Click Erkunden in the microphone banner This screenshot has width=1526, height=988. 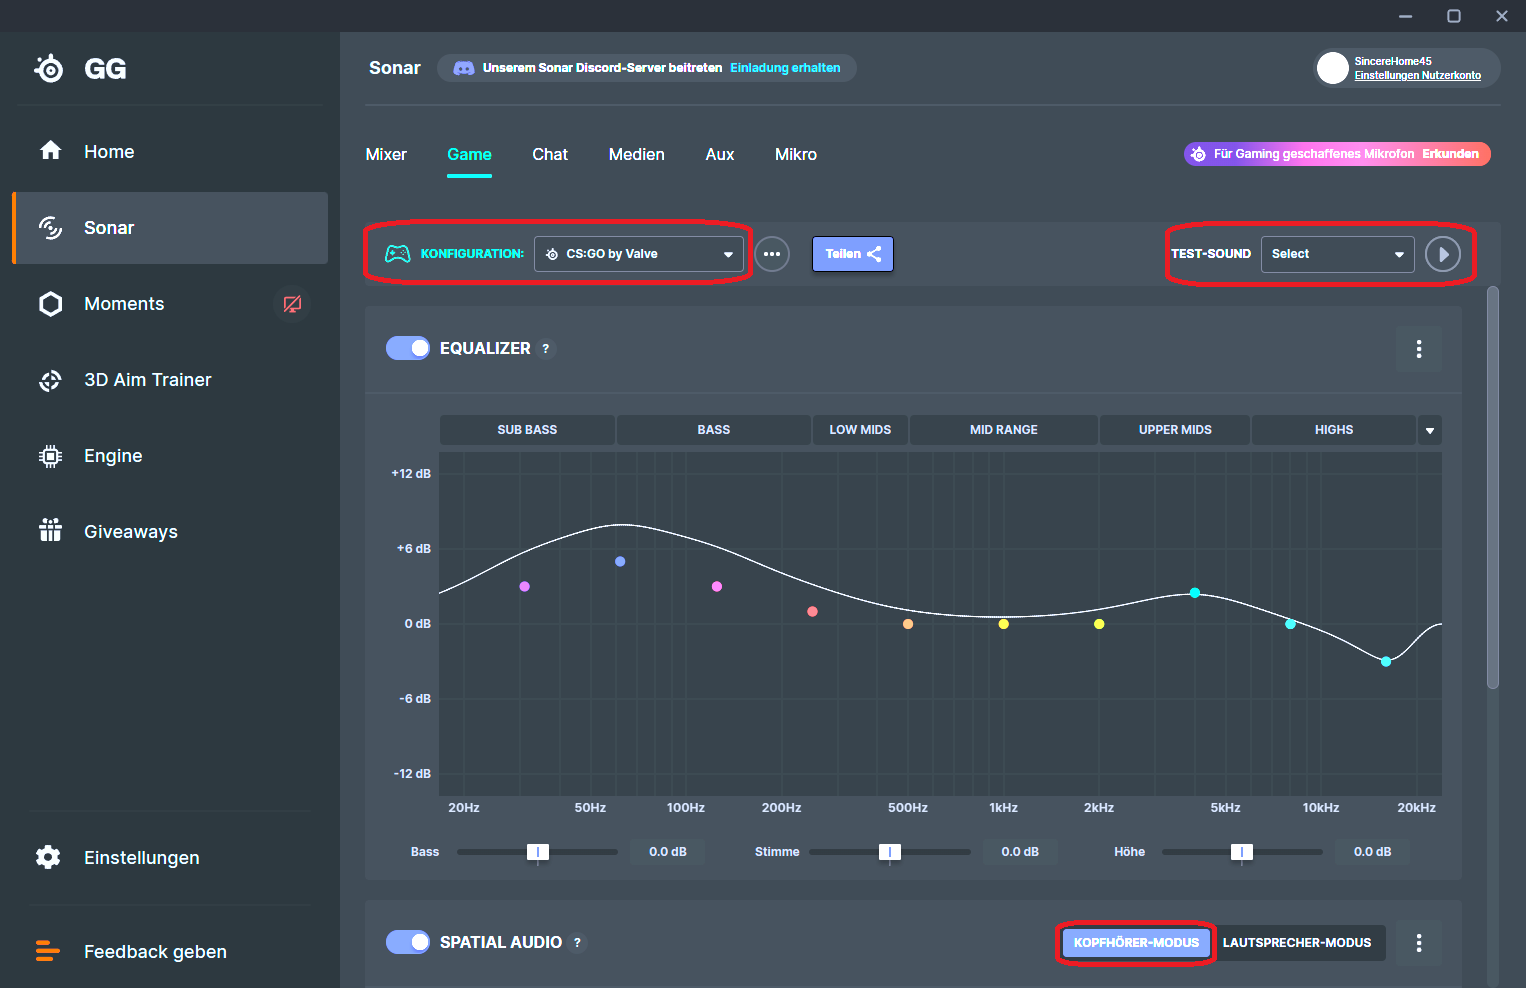click(x=1451, y=154)
